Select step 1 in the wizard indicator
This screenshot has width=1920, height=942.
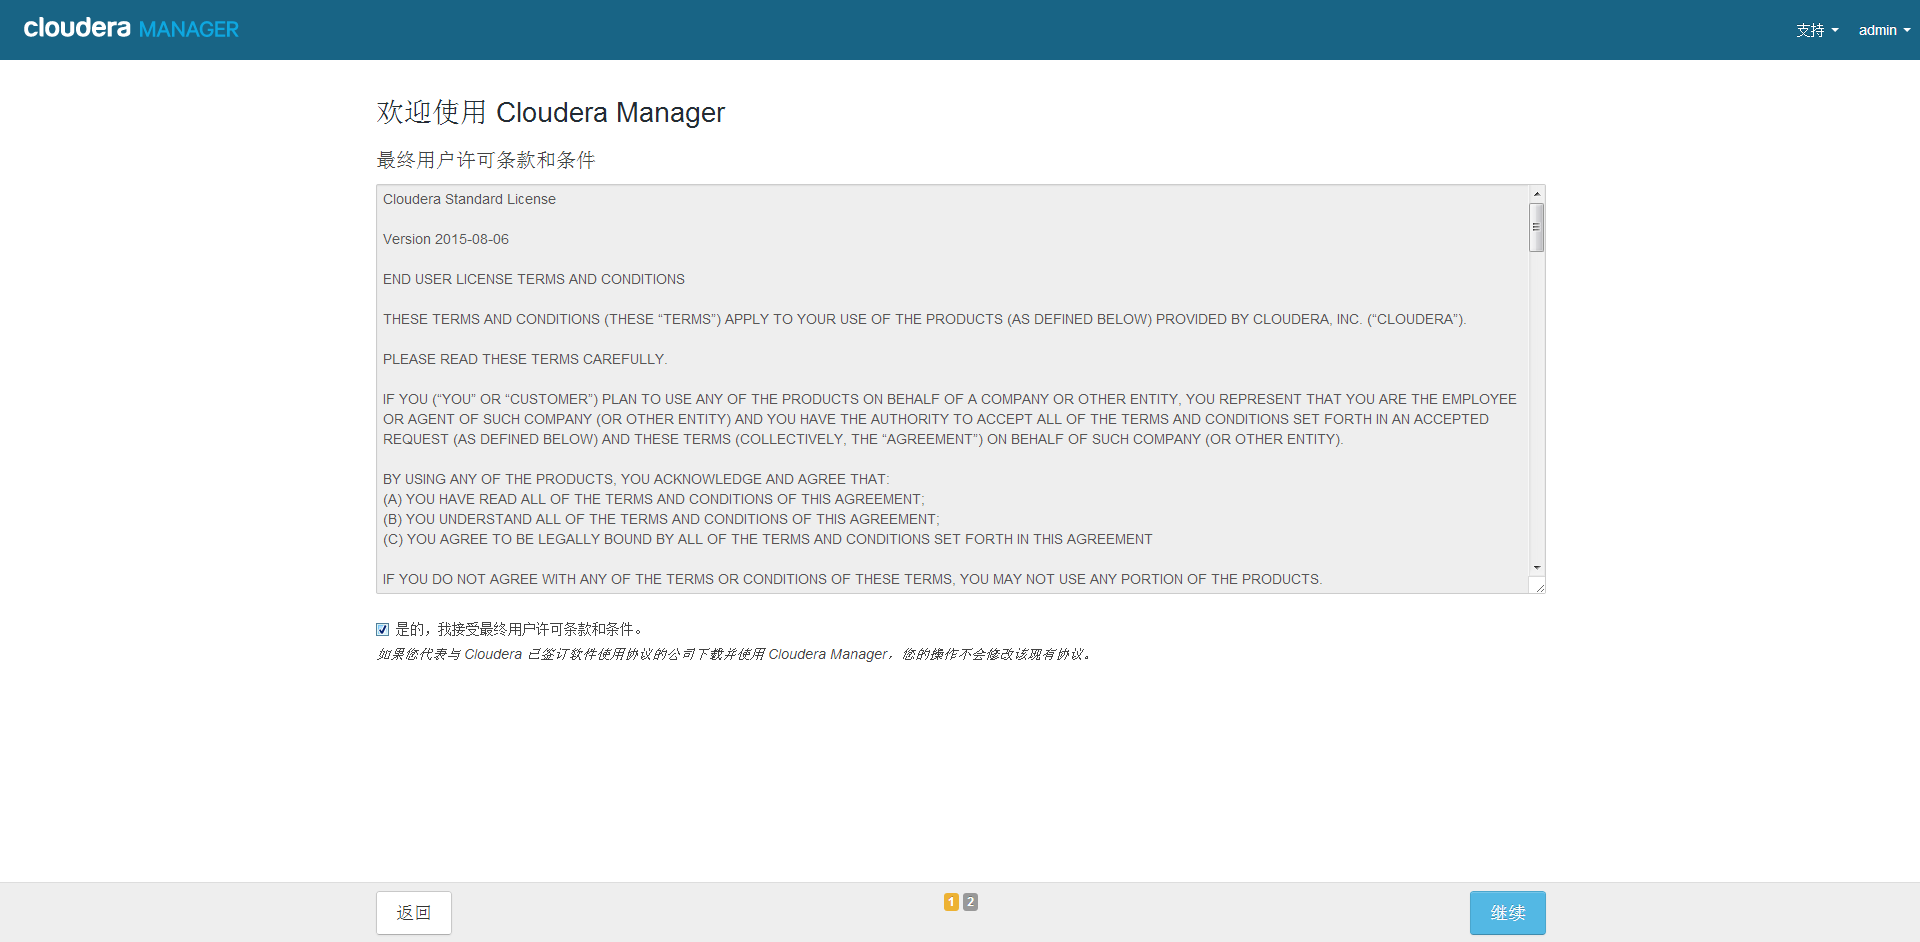click(951, 902)
